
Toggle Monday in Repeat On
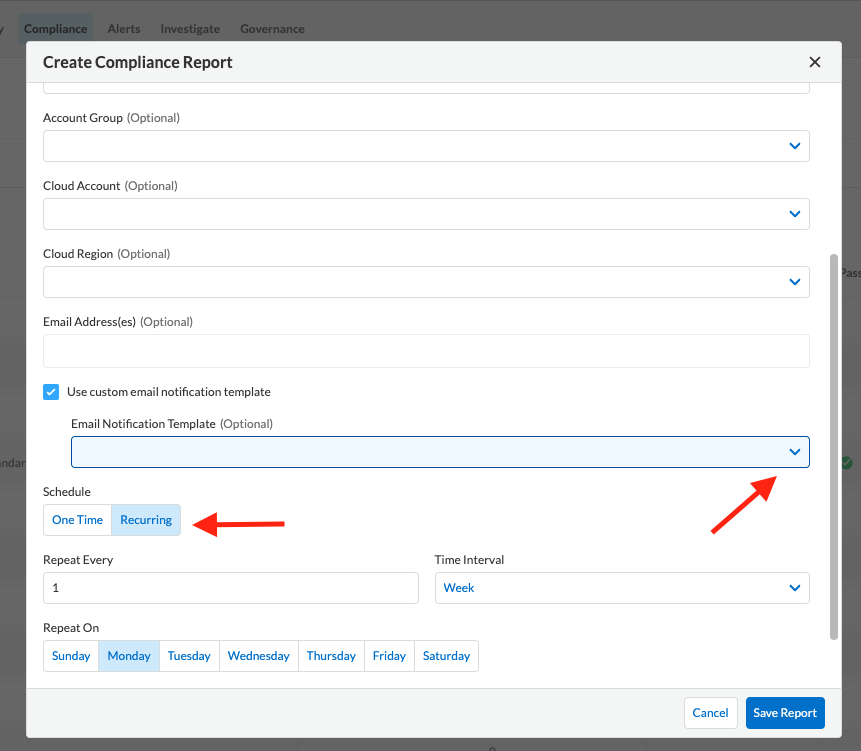[x=129, y=656]
